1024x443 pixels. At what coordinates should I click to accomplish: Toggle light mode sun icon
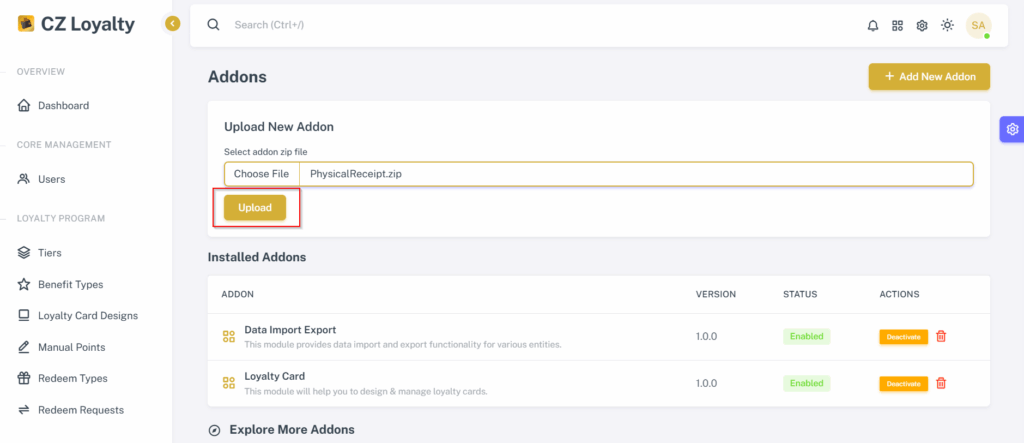tap(947, 25)
